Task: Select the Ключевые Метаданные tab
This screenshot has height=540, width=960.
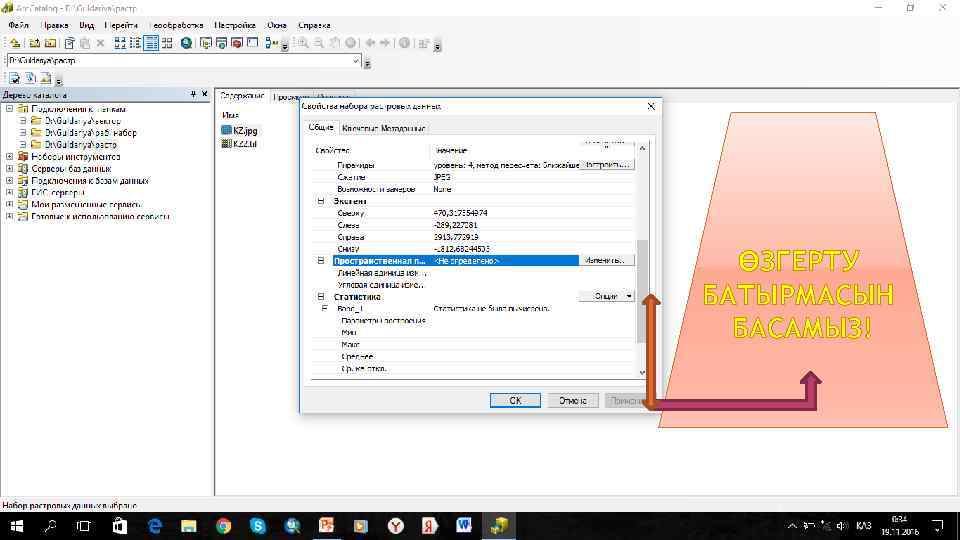Action: (x=383, y=128)
